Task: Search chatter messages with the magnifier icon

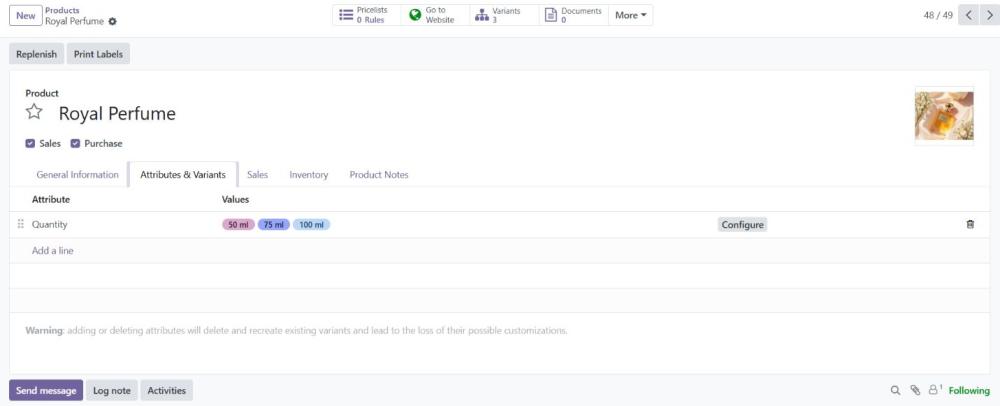Action: click(895, 391)
